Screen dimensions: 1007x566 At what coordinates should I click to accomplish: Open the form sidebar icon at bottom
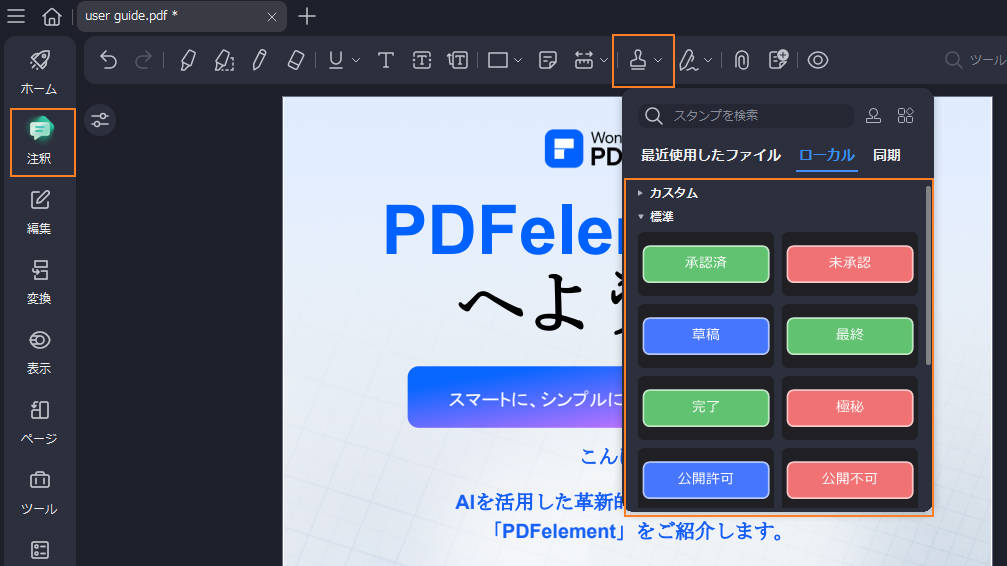coord(40,550)
